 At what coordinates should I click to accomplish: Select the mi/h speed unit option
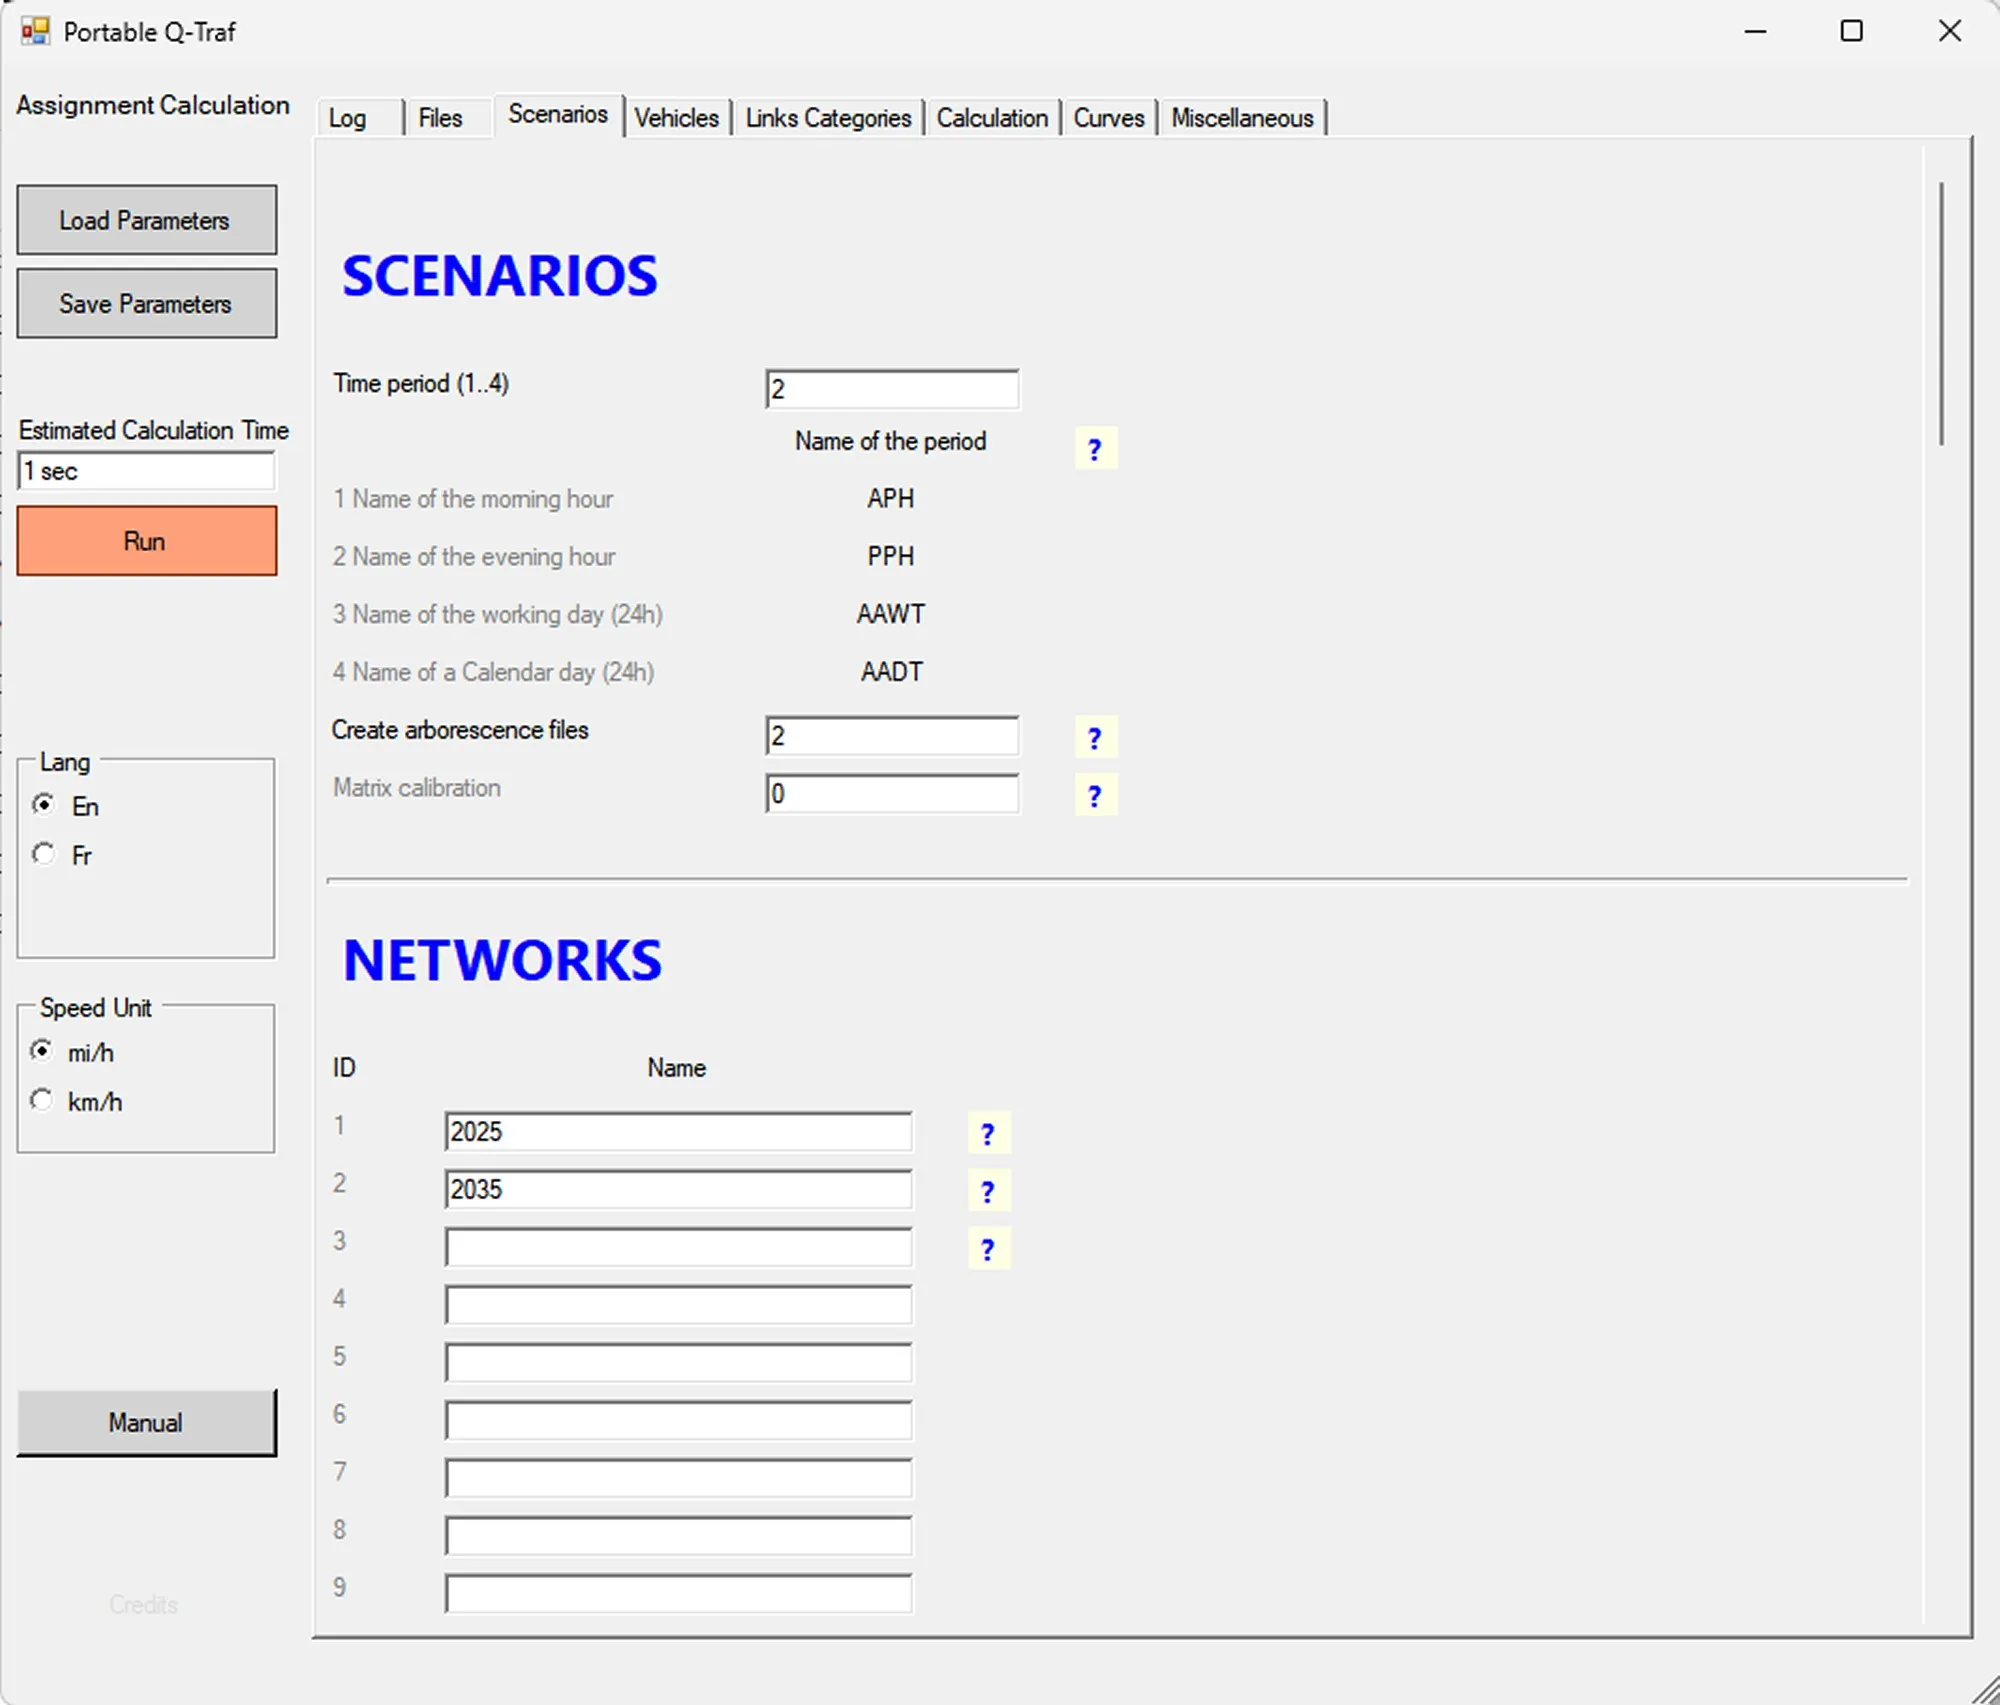tap(42, 1051)
